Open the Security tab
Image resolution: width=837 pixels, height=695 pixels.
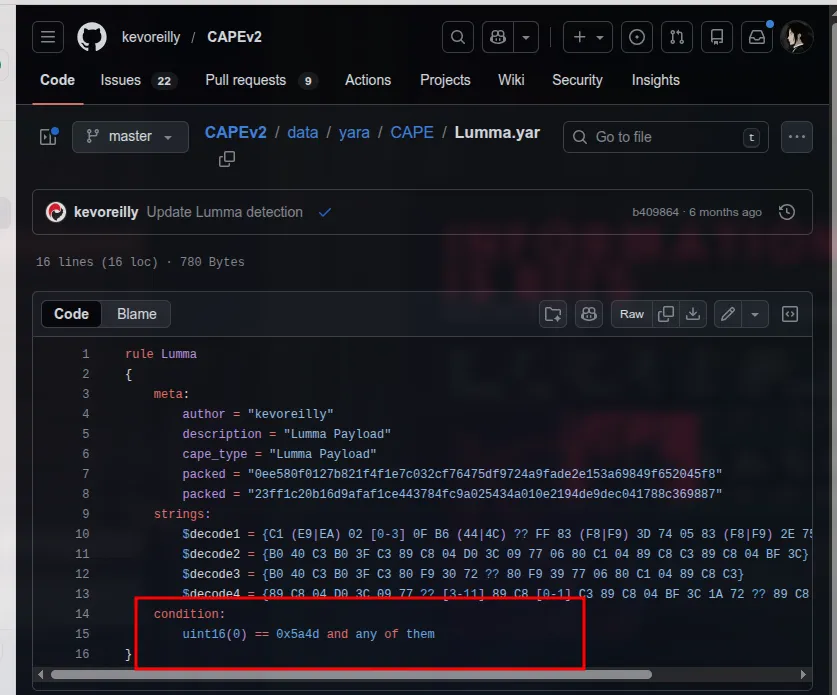pyautogui.click(x=577, y=80)
